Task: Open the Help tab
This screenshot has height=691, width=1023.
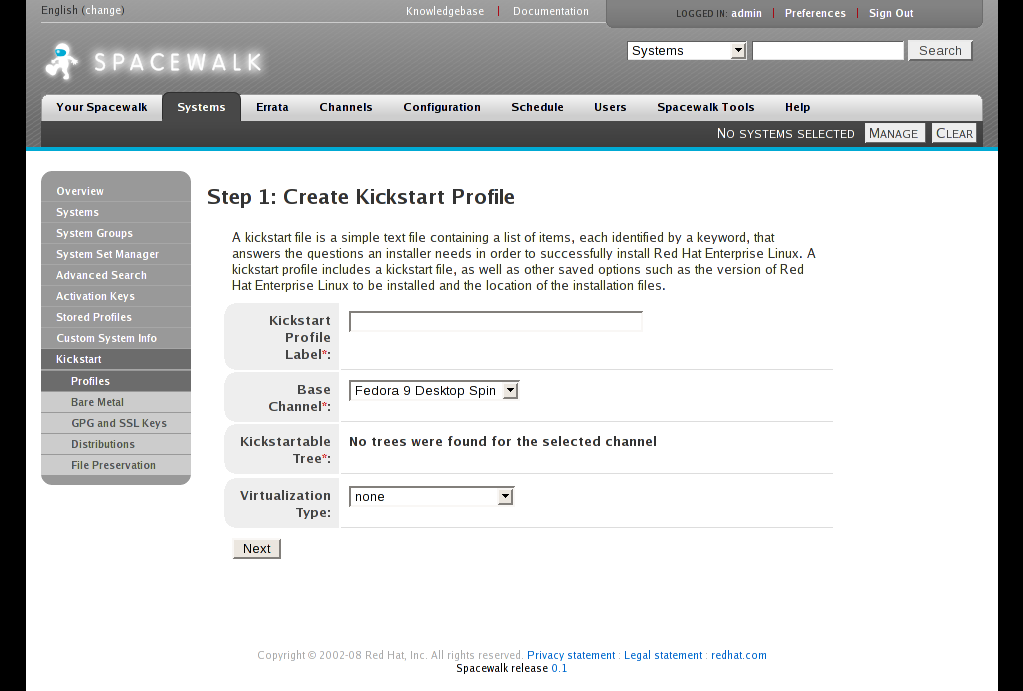Action: coord(797,107)
